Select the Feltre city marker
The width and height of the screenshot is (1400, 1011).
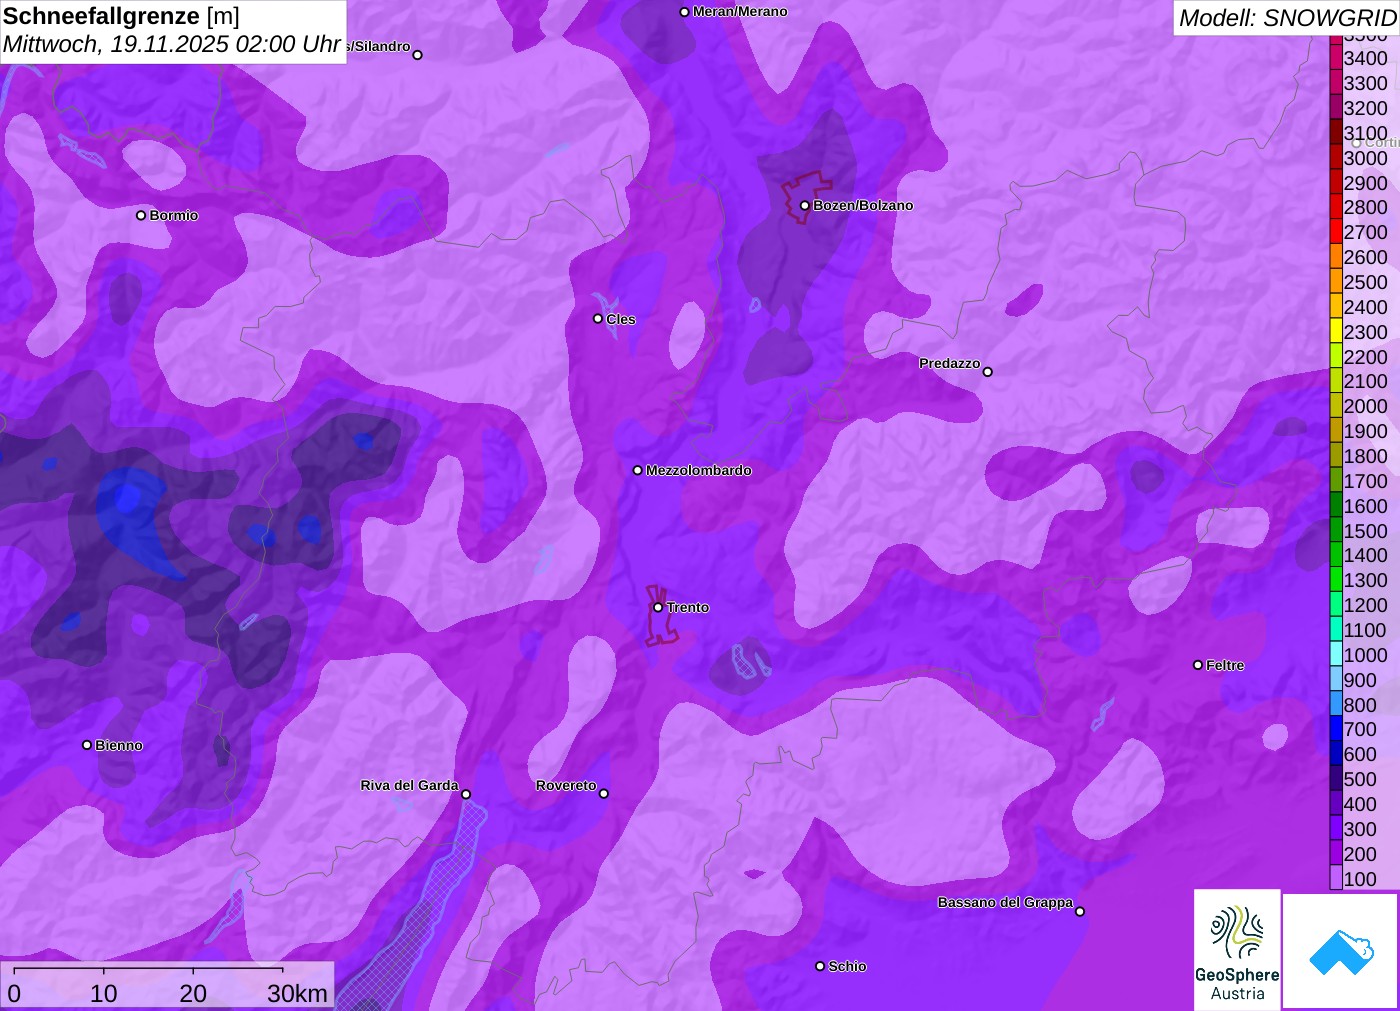[x=1198, y=665]
